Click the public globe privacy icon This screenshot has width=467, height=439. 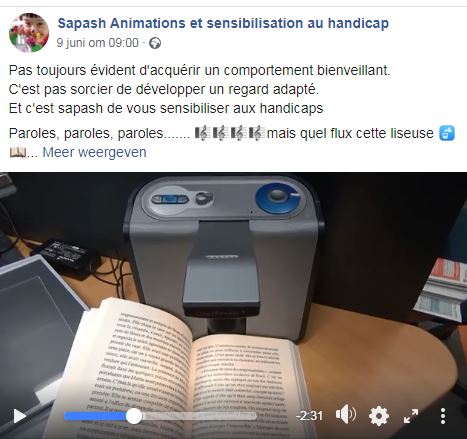pos(155,43)
